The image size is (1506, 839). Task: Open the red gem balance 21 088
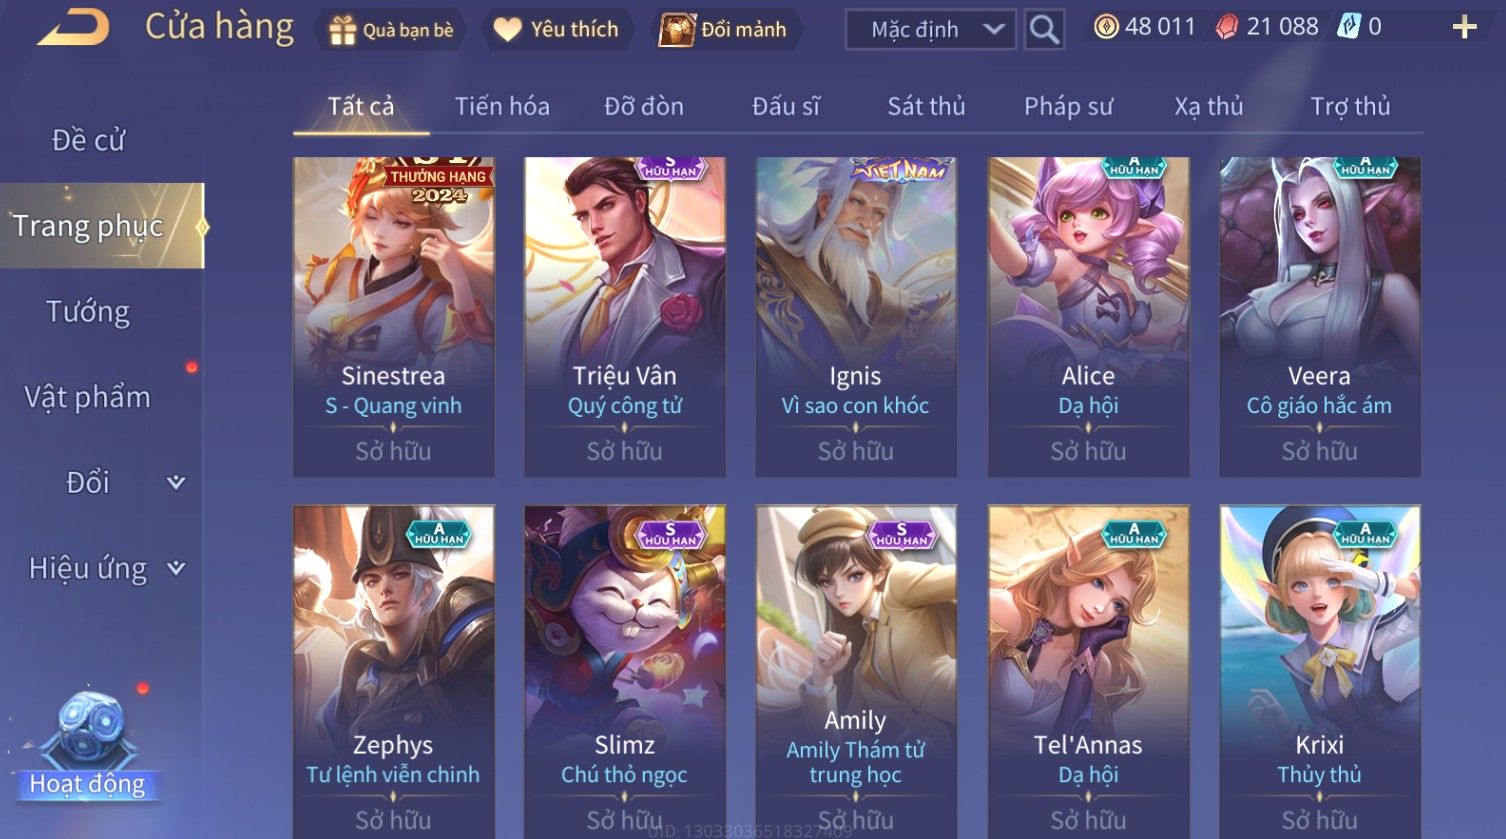click(x=1266, y=27)
